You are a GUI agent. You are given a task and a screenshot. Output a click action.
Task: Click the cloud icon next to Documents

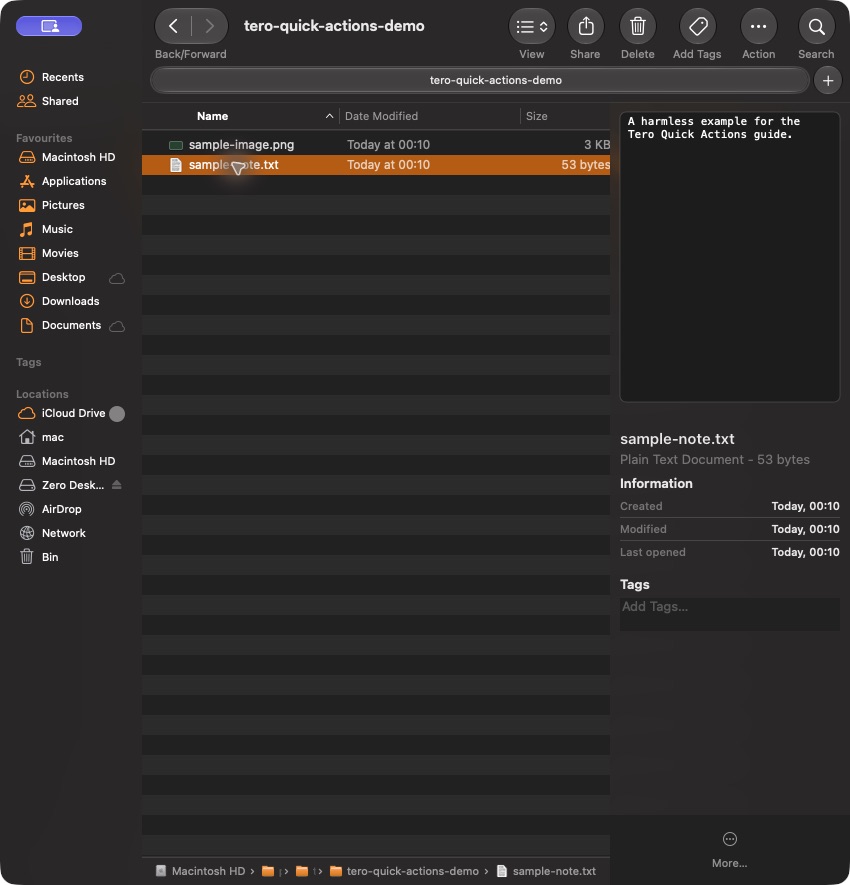[117, 326]
